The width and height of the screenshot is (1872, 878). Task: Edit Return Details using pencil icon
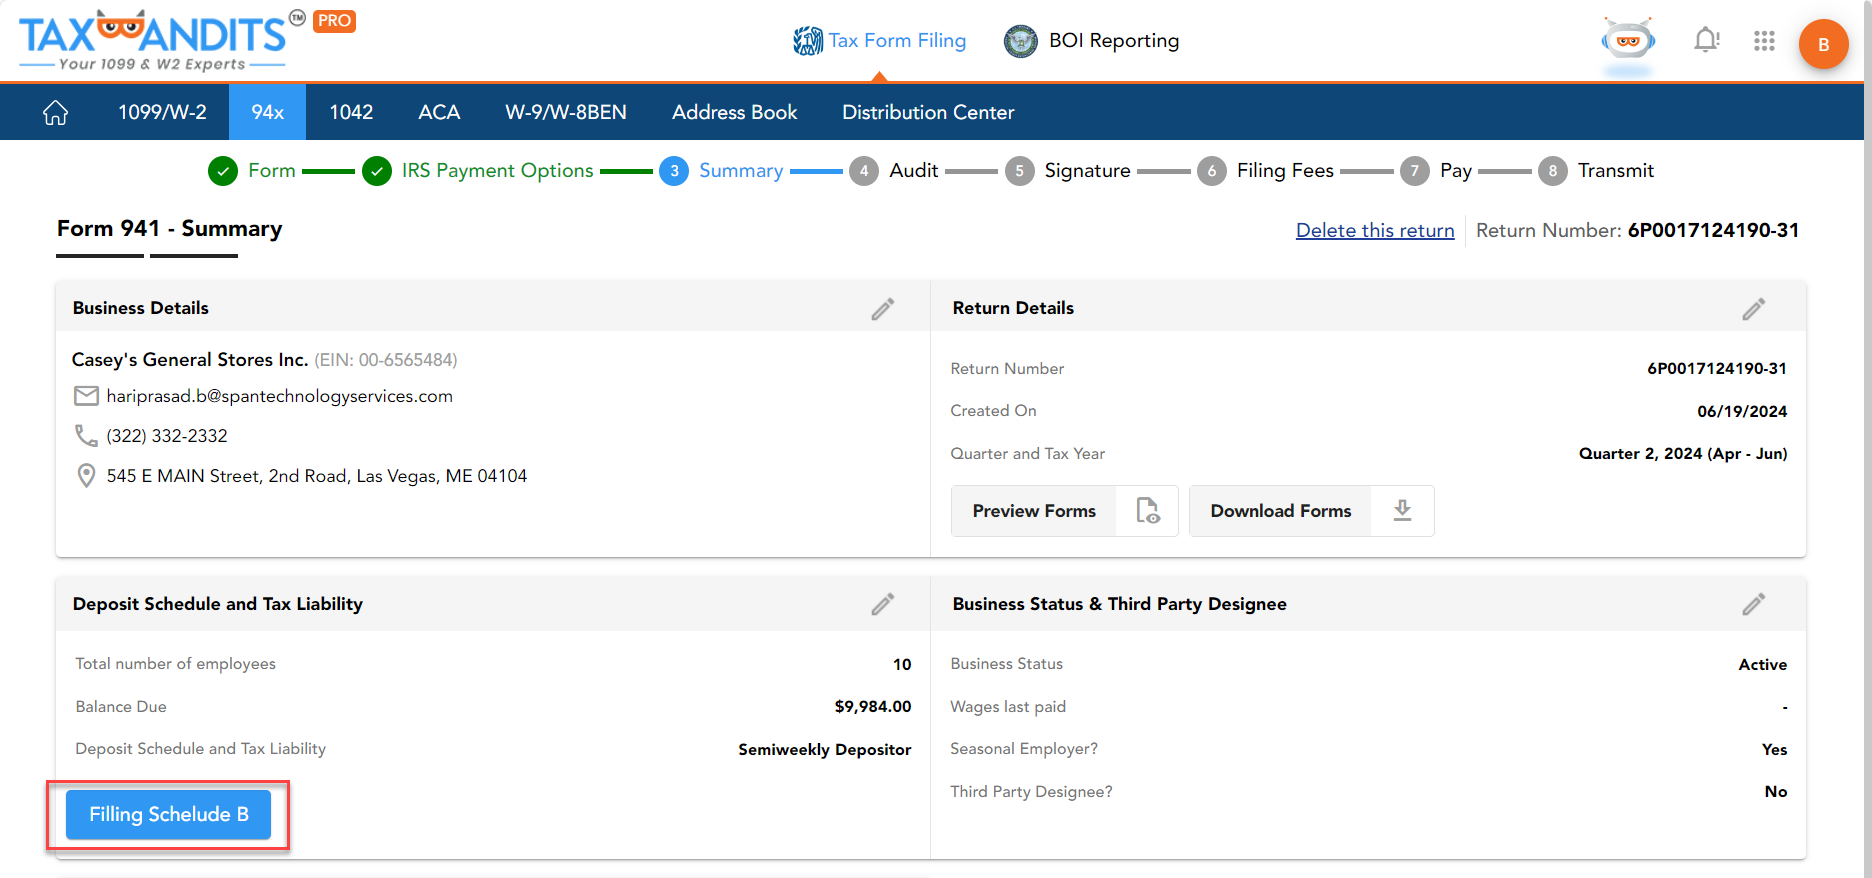pyautogui.click(x=1753, y=309)
